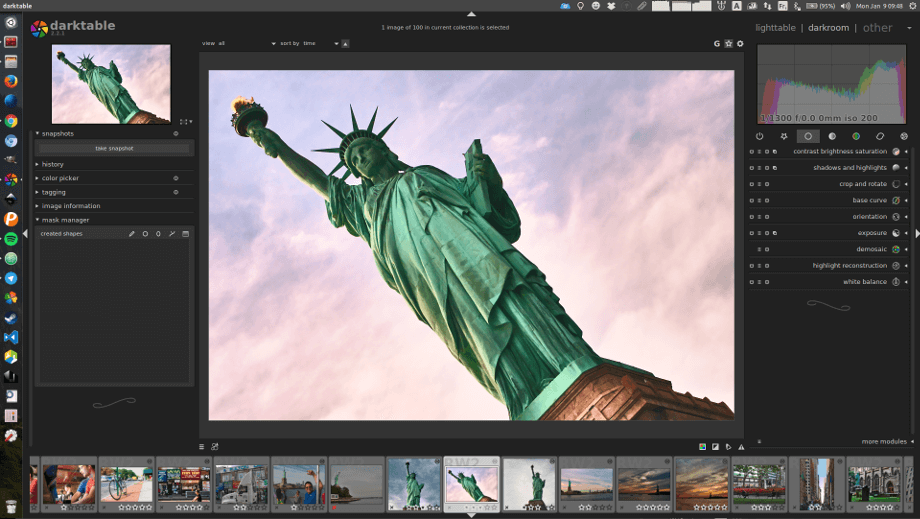Toggle shadows and highlights module on/off
920x519 pixels.
coord(752,168)
